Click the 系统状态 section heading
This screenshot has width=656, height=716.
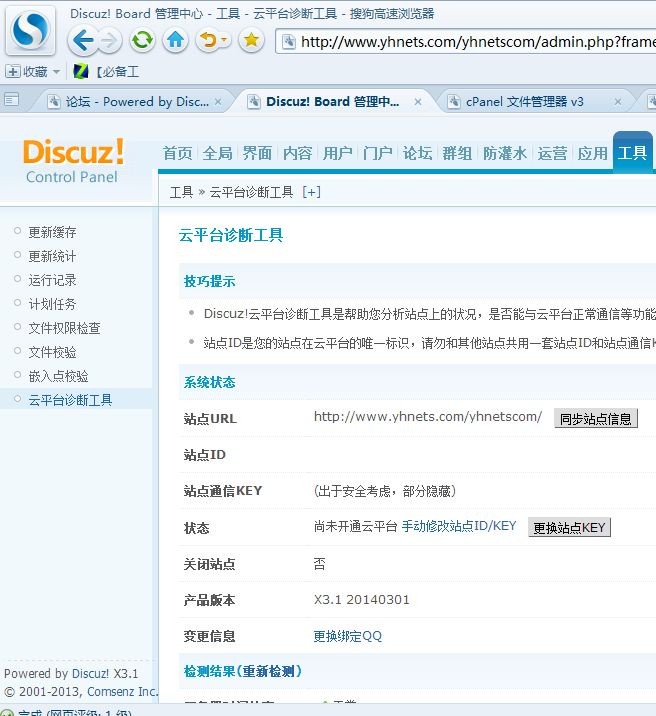[x=210, y=382]
